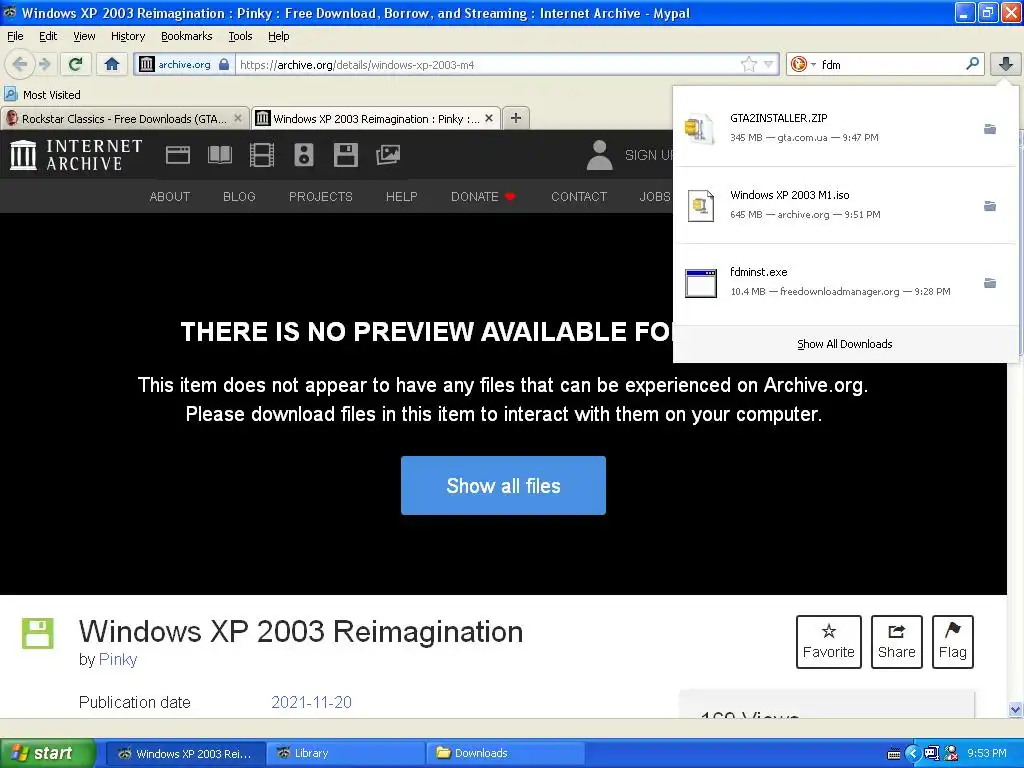Open the Windows Start button
This screenshot has height=768, width=1024.
pos(48,753)
